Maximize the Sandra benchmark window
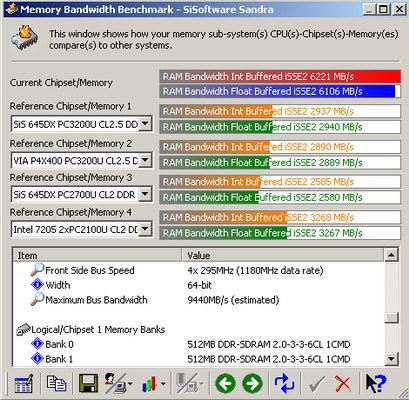Viewport: 409px width, 400px height. pyautogui.click(x=384, y=9)
